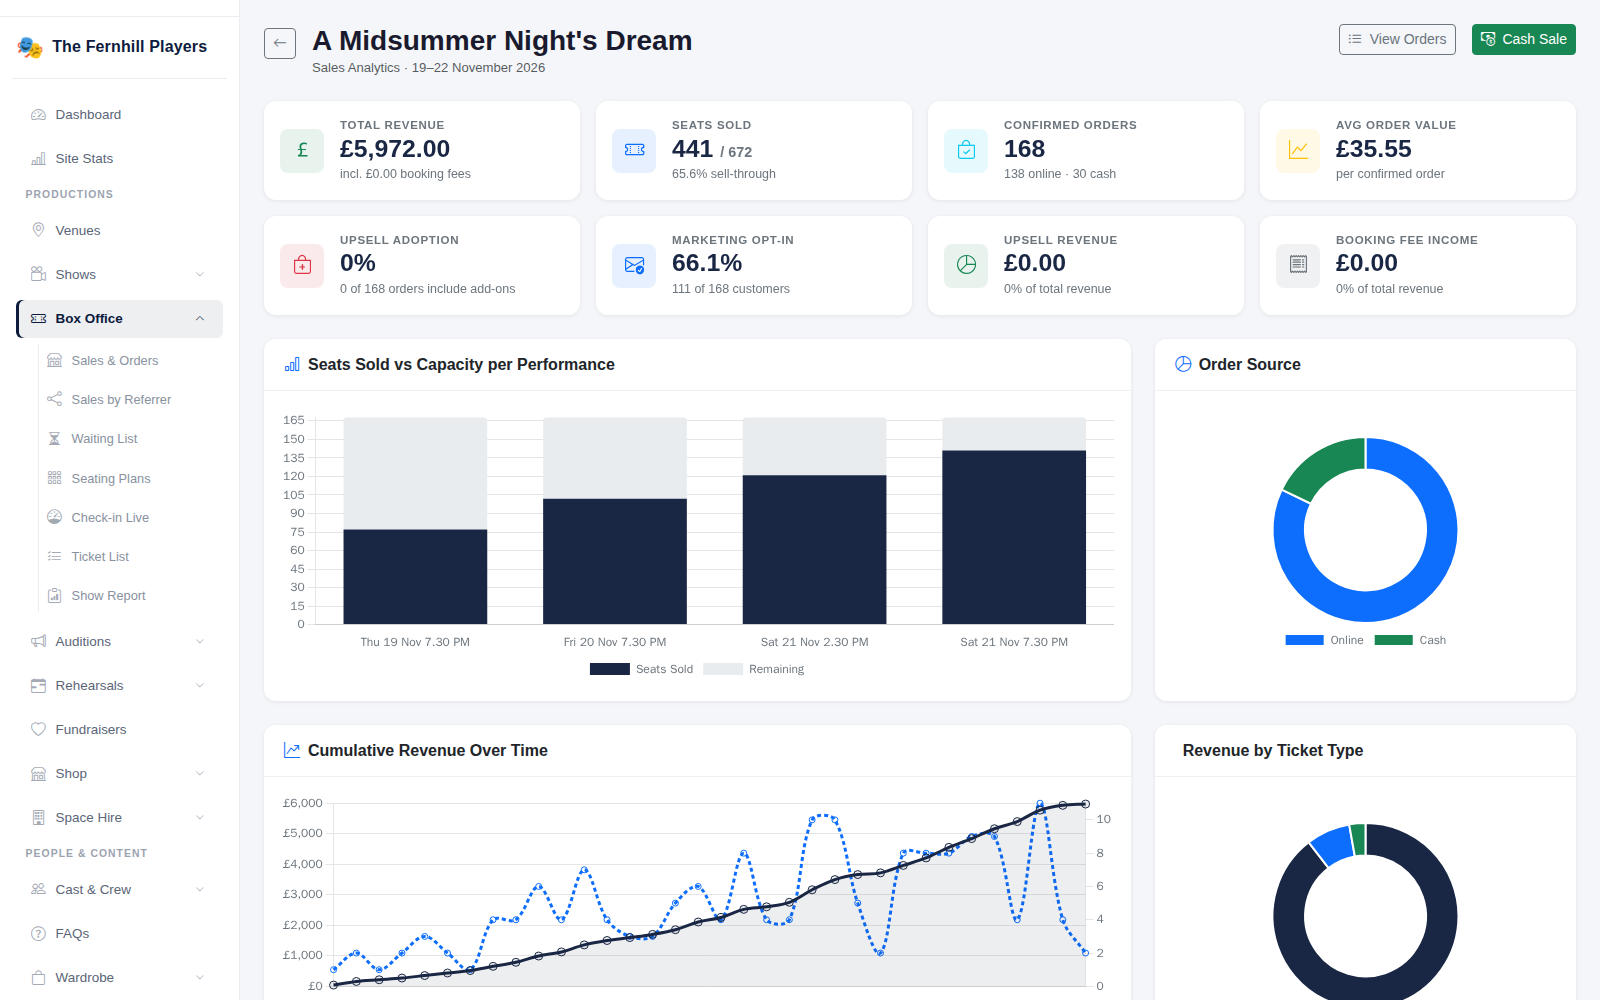Expand the Auditions submenu chevron
The width and height of the screenshot is (1600, 1000).
tap(200, 642)
